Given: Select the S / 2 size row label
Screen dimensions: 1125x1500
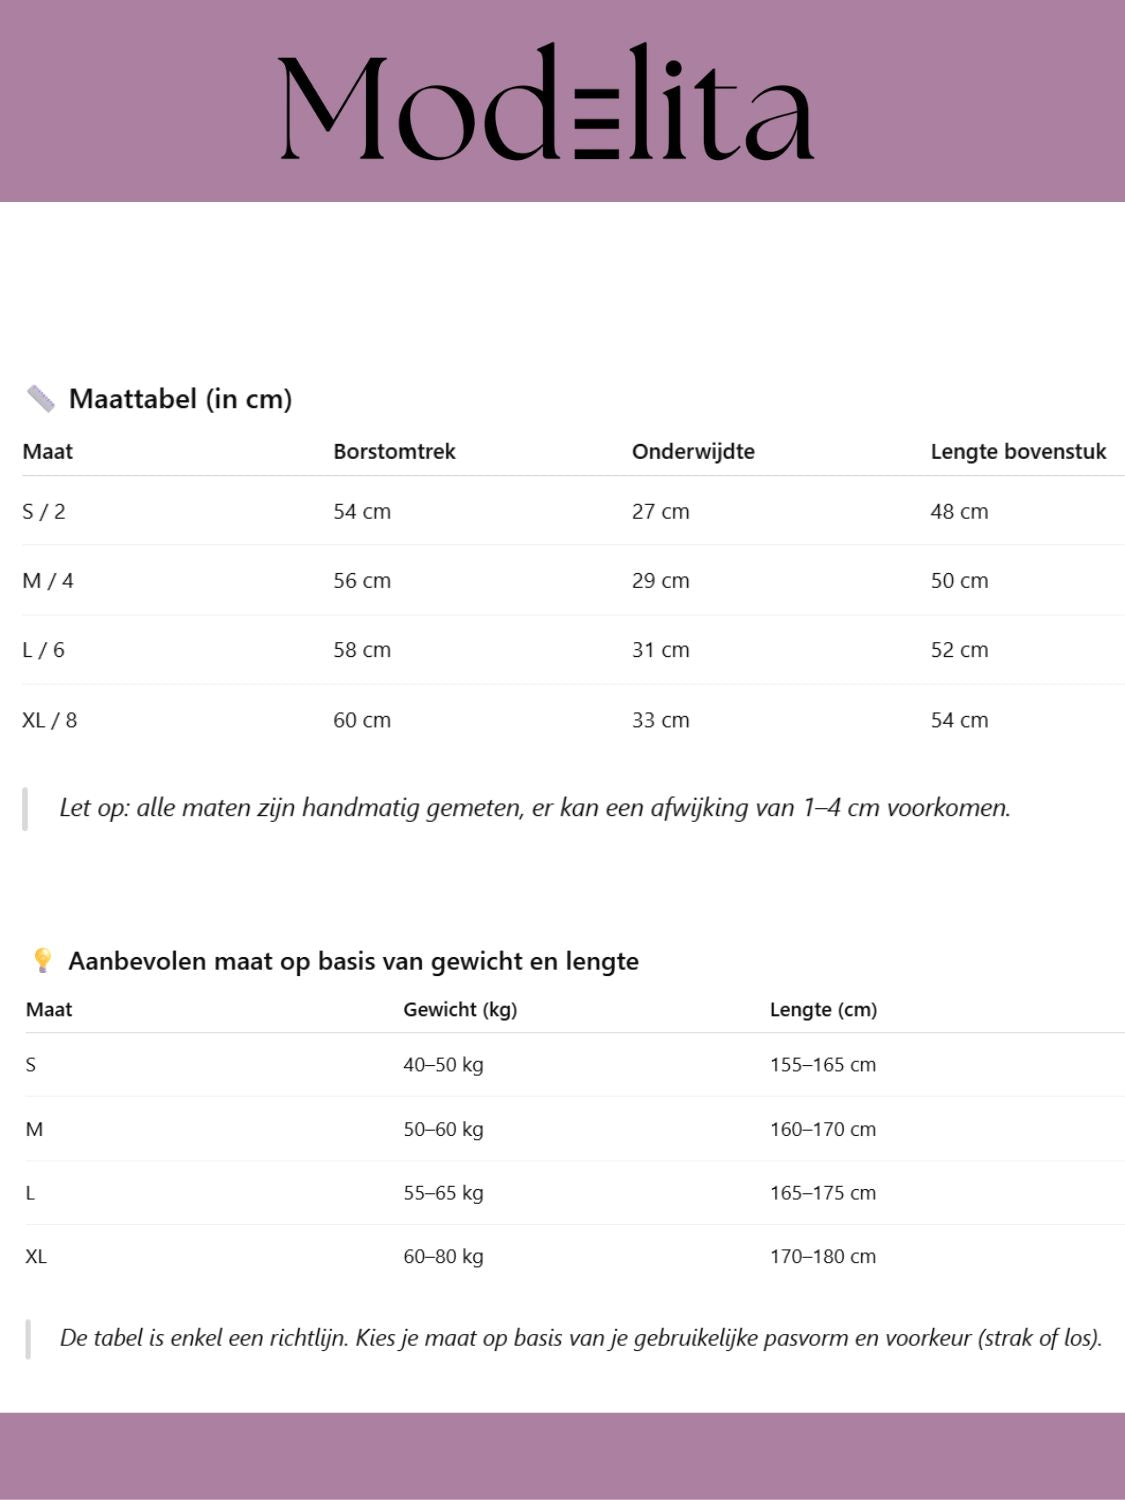Looking at the screenshot, I should coord(44,511).
